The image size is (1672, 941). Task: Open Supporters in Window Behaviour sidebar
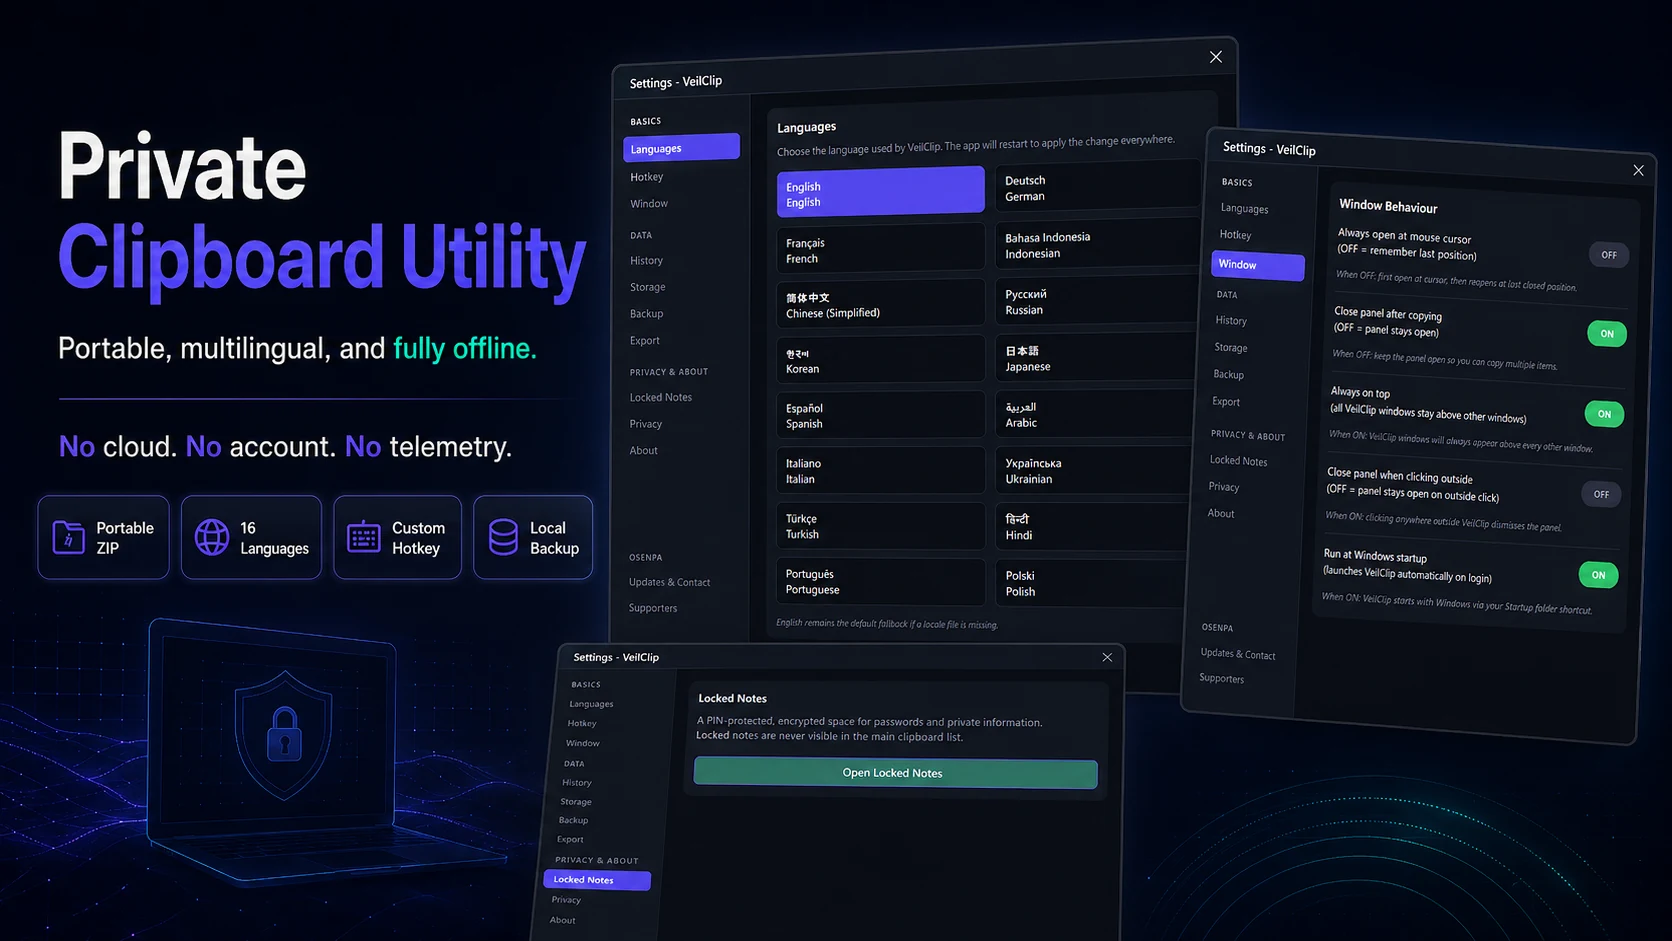point(1222,678)
